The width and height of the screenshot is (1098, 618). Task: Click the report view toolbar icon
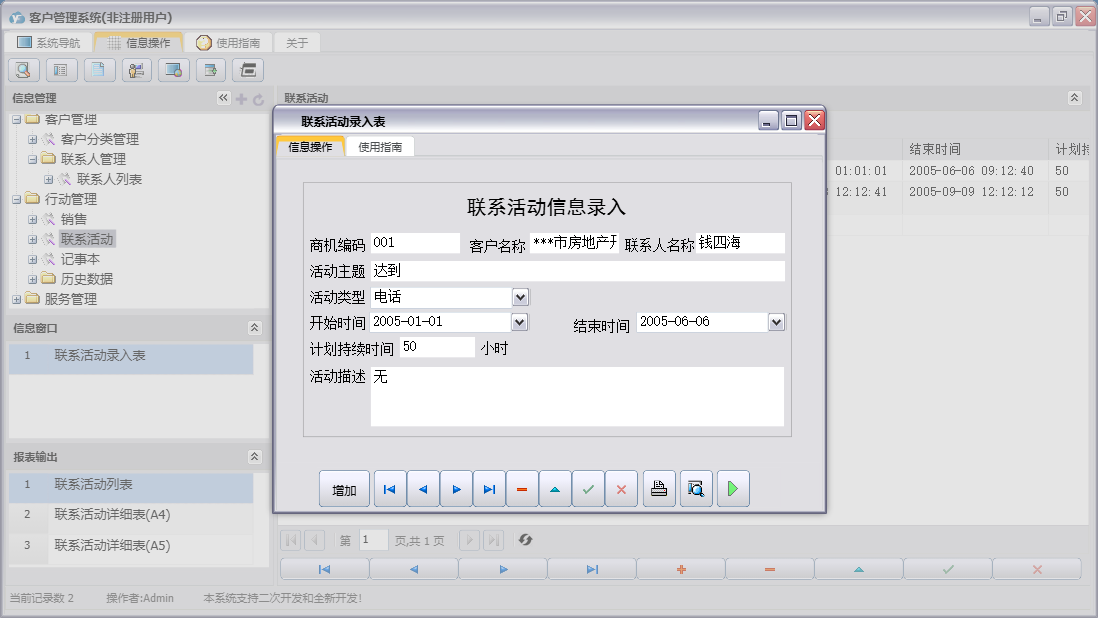(x=61, y=70)
